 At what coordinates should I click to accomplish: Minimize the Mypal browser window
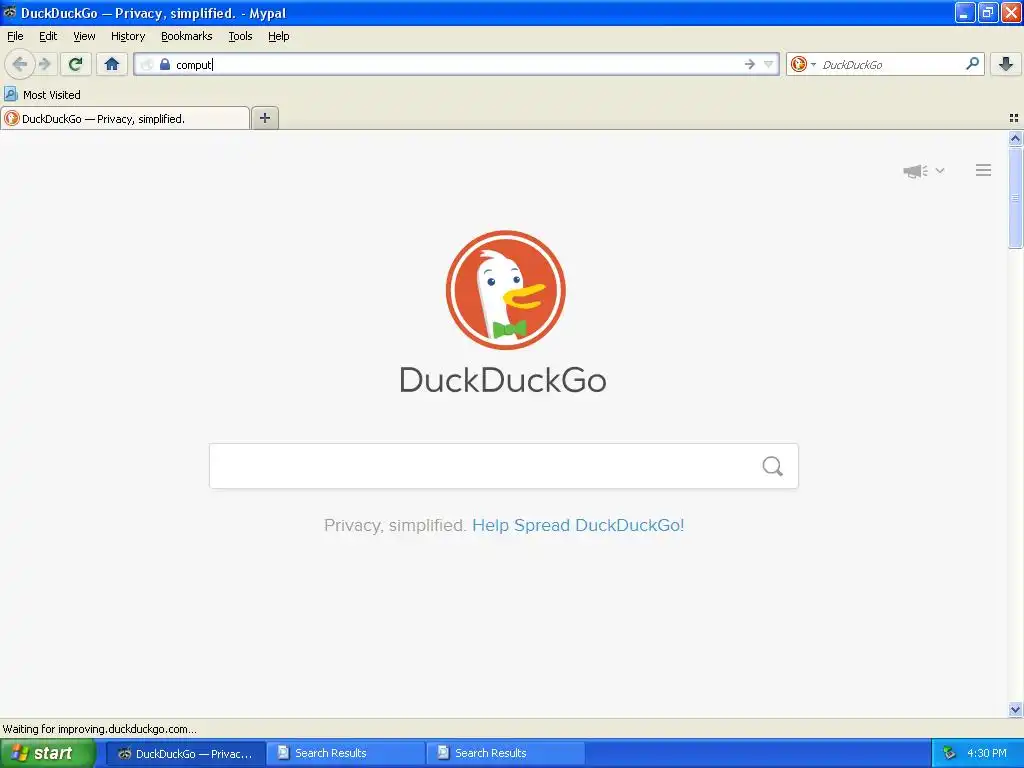click(x=965, y=12)
